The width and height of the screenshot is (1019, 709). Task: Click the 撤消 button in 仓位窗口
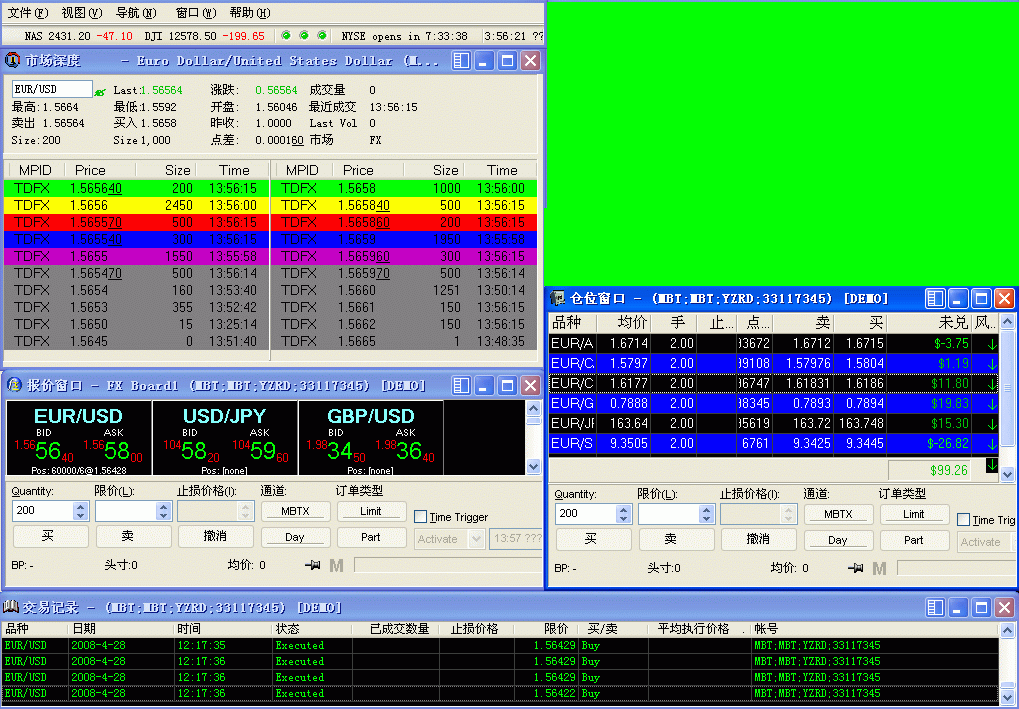(x=758, y=539)
